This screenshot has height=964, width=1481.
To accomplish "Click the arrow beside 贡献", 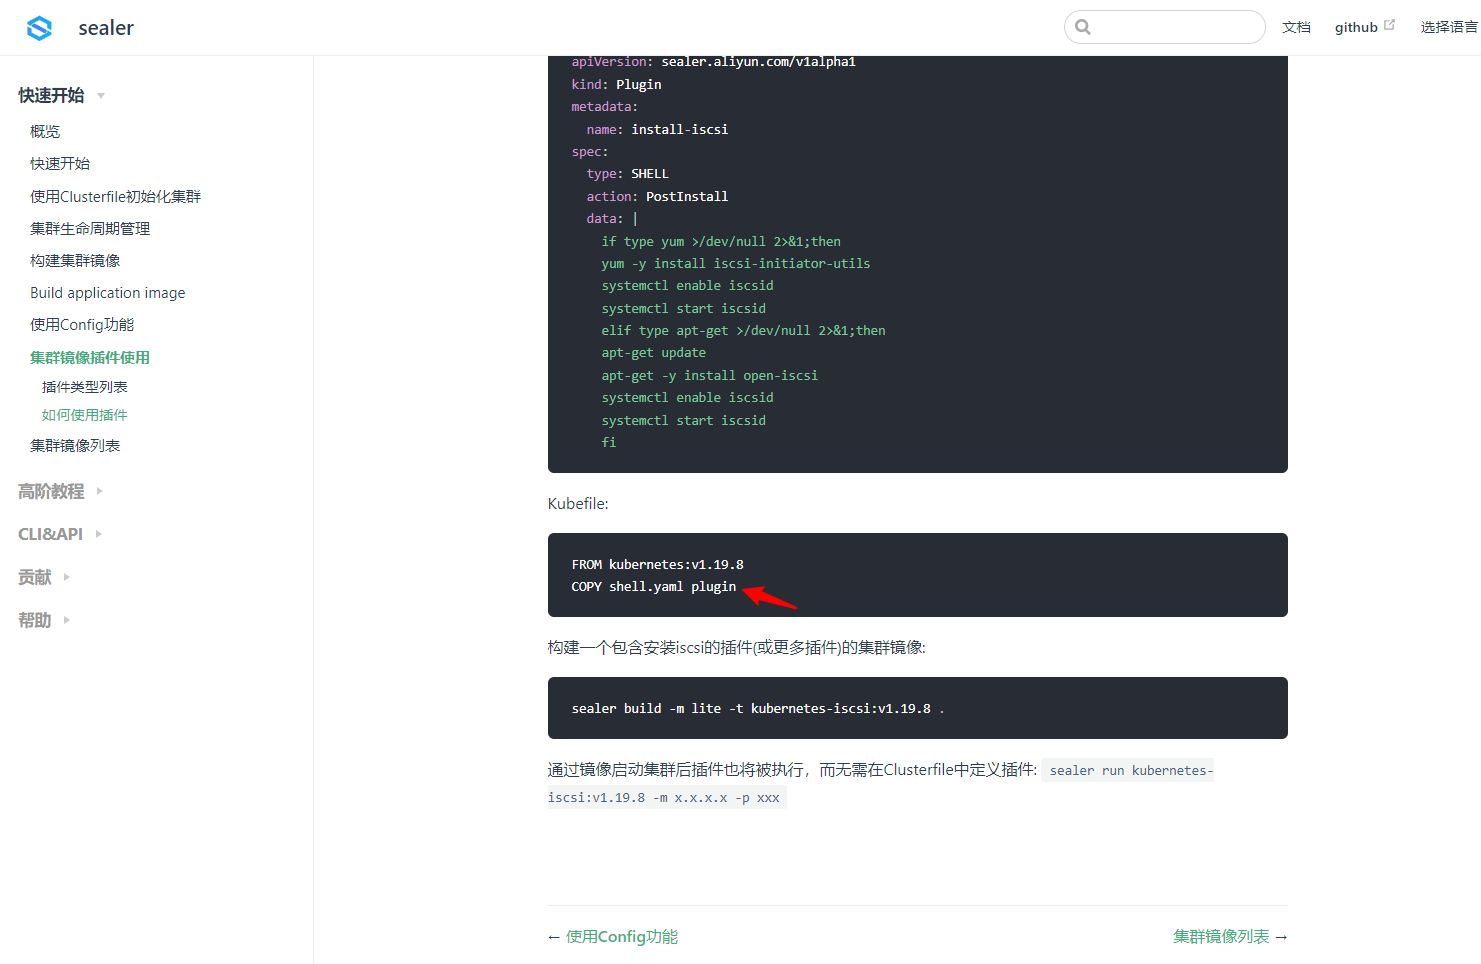I will (66, 577).
